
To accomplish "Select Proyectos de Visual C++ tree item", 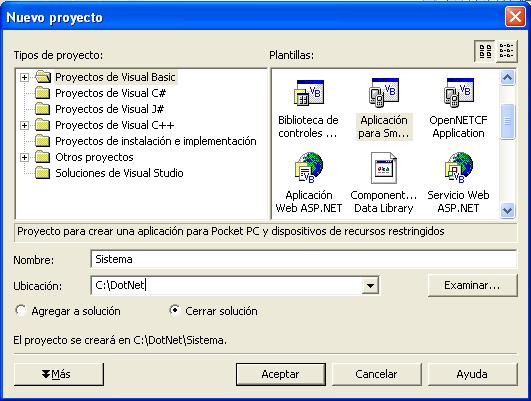I will [114, 125].
